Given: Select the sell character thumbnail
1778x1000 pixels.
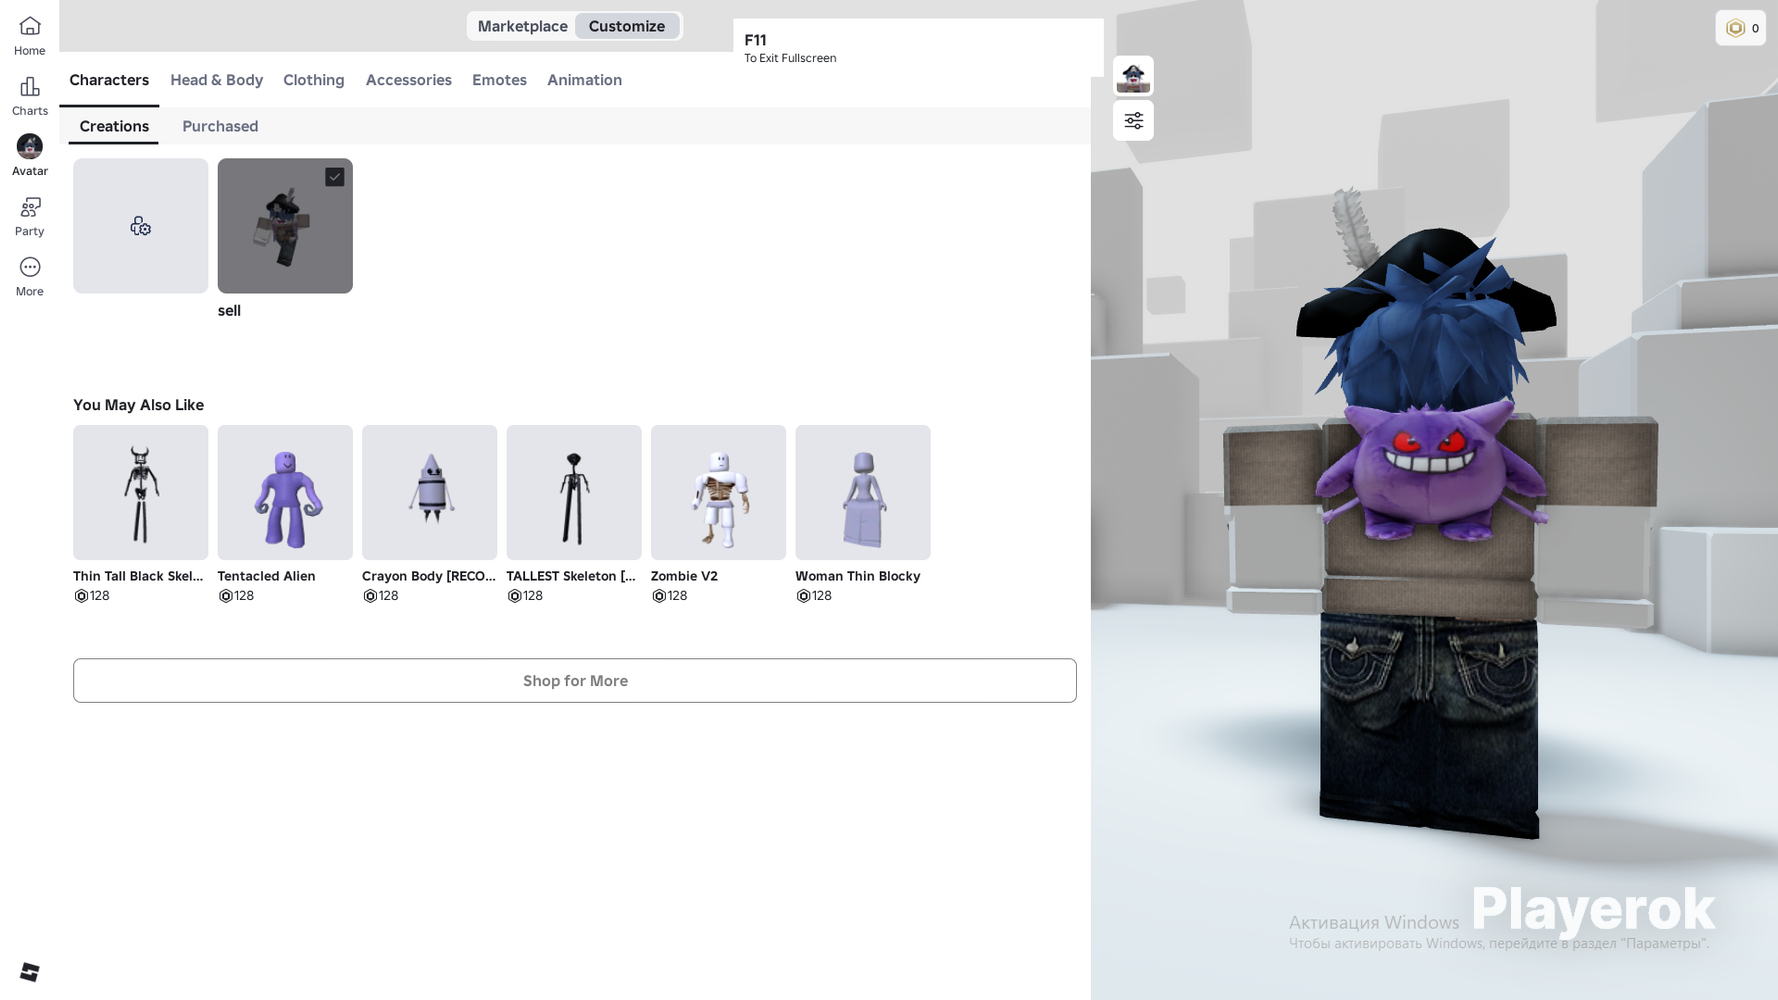Looking at the screenshot, I should pos(285,226).
